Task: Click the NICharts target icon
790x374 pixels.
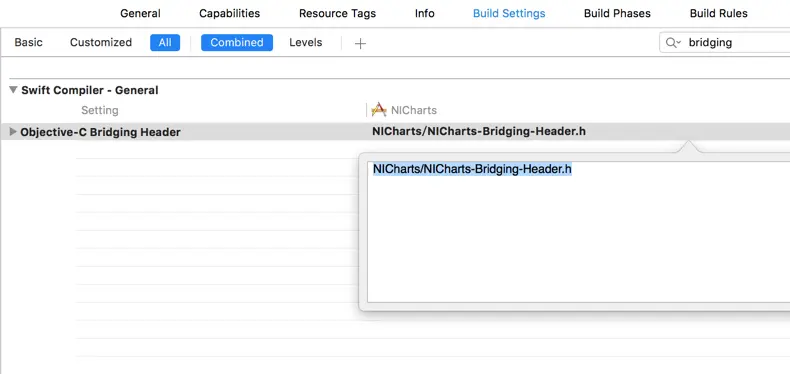Action: click(379, 110)
